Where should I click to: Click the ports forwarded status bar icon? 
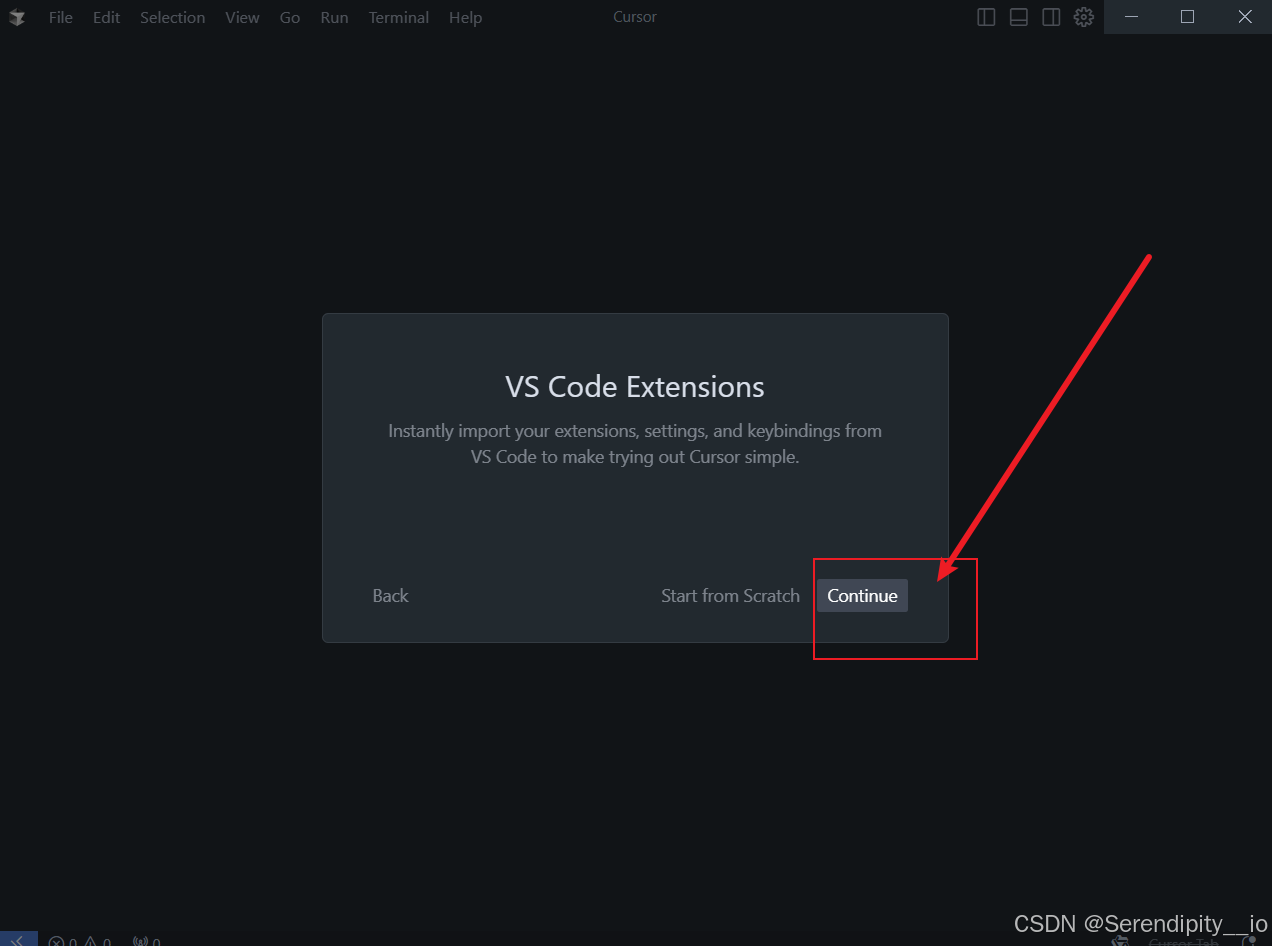[x=146, y=940]
